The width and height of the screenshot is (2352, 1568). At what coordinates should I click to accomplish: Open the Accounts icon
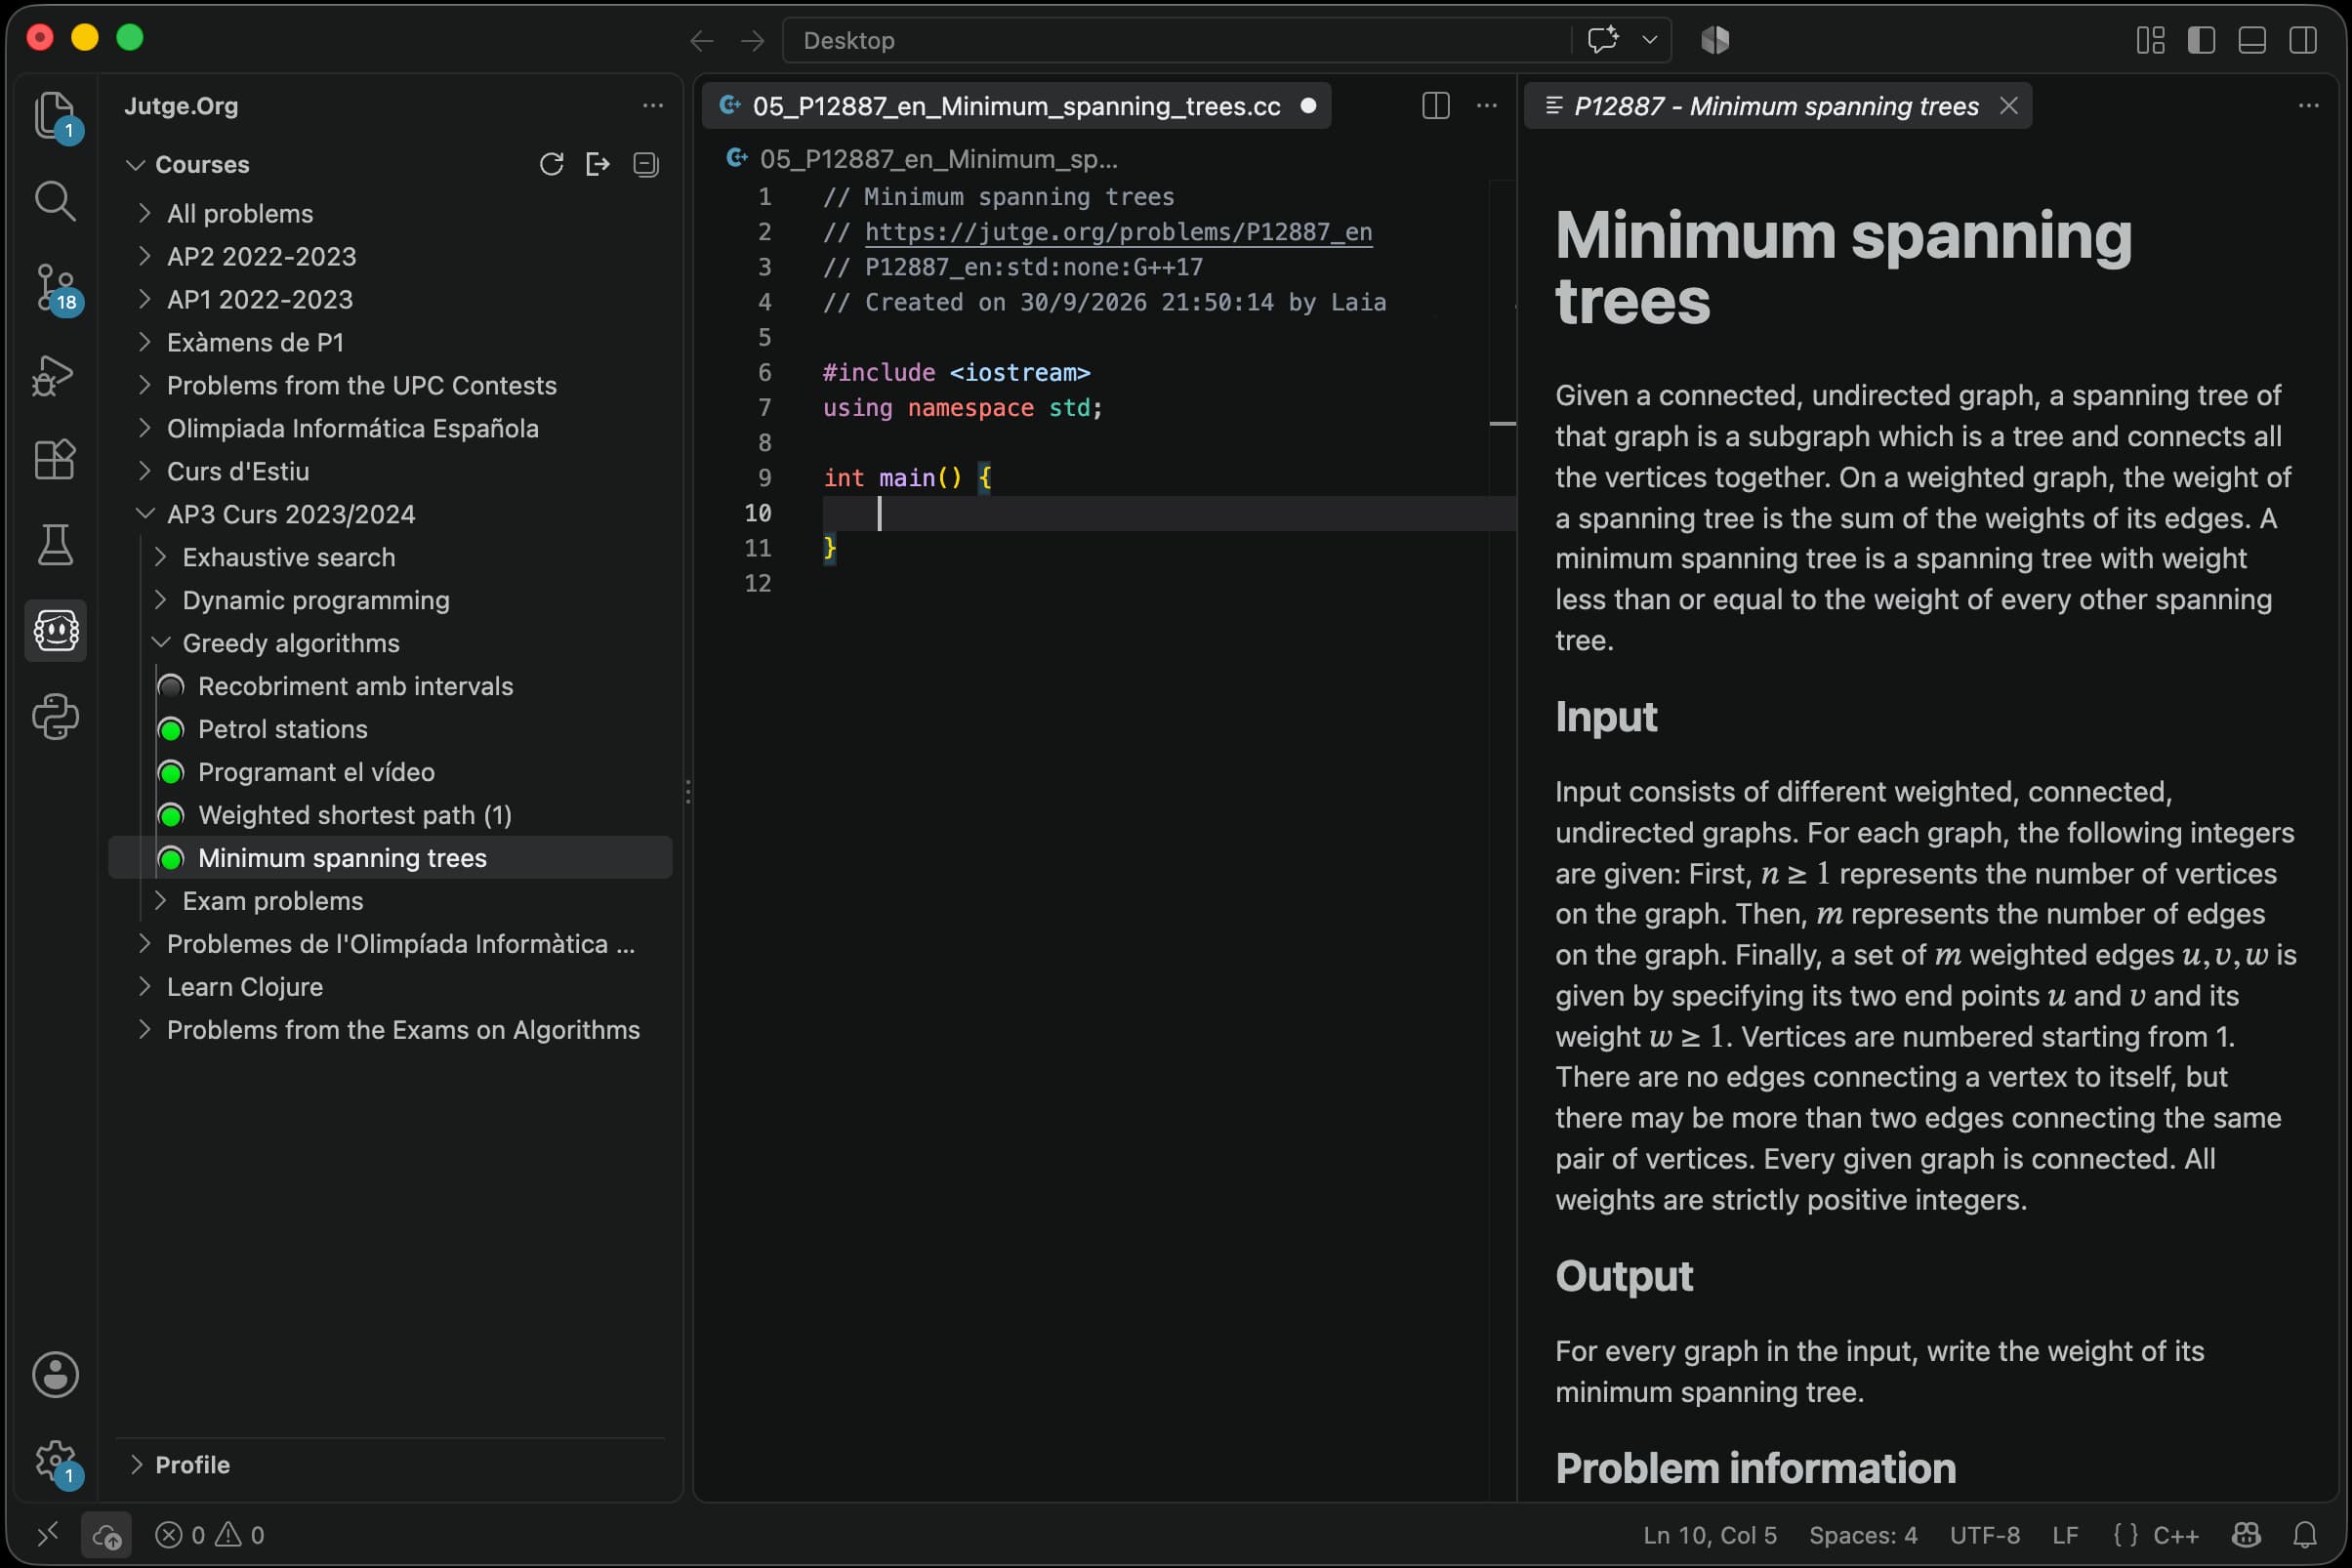point(55,1374)
